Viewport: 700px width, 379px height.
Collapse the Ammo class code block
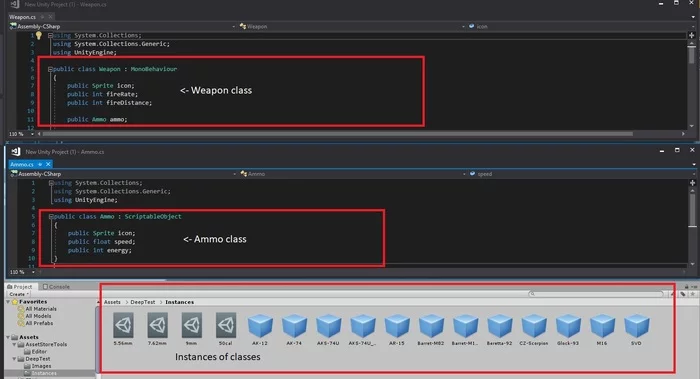tap(51, 217)
